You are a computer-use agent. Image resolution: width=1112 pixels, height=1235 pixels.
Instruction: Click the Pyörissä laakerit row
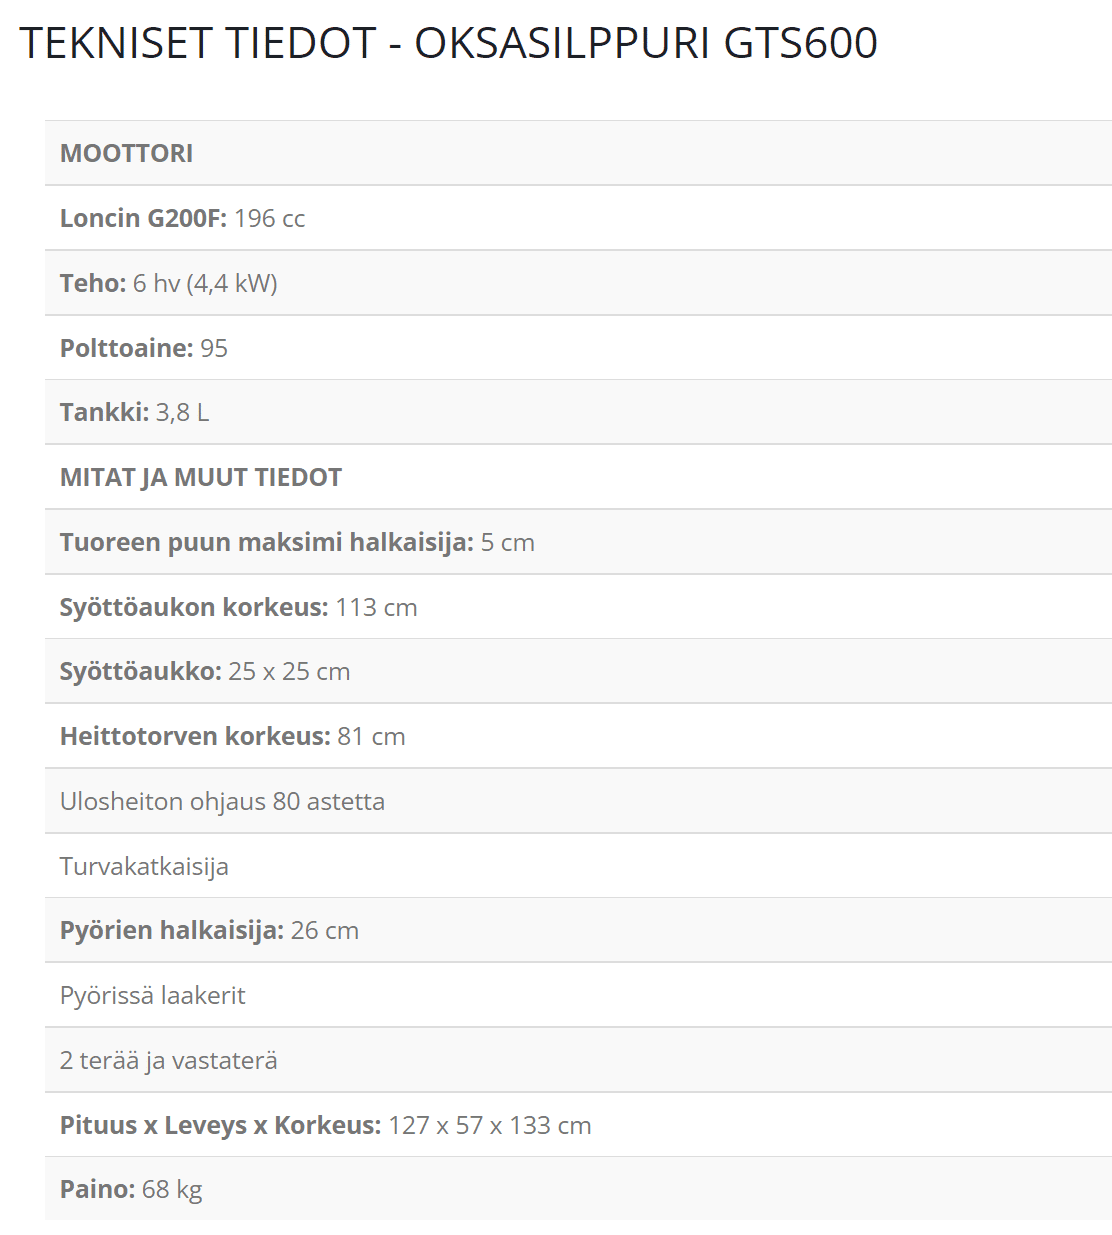[x=152, y=995]
